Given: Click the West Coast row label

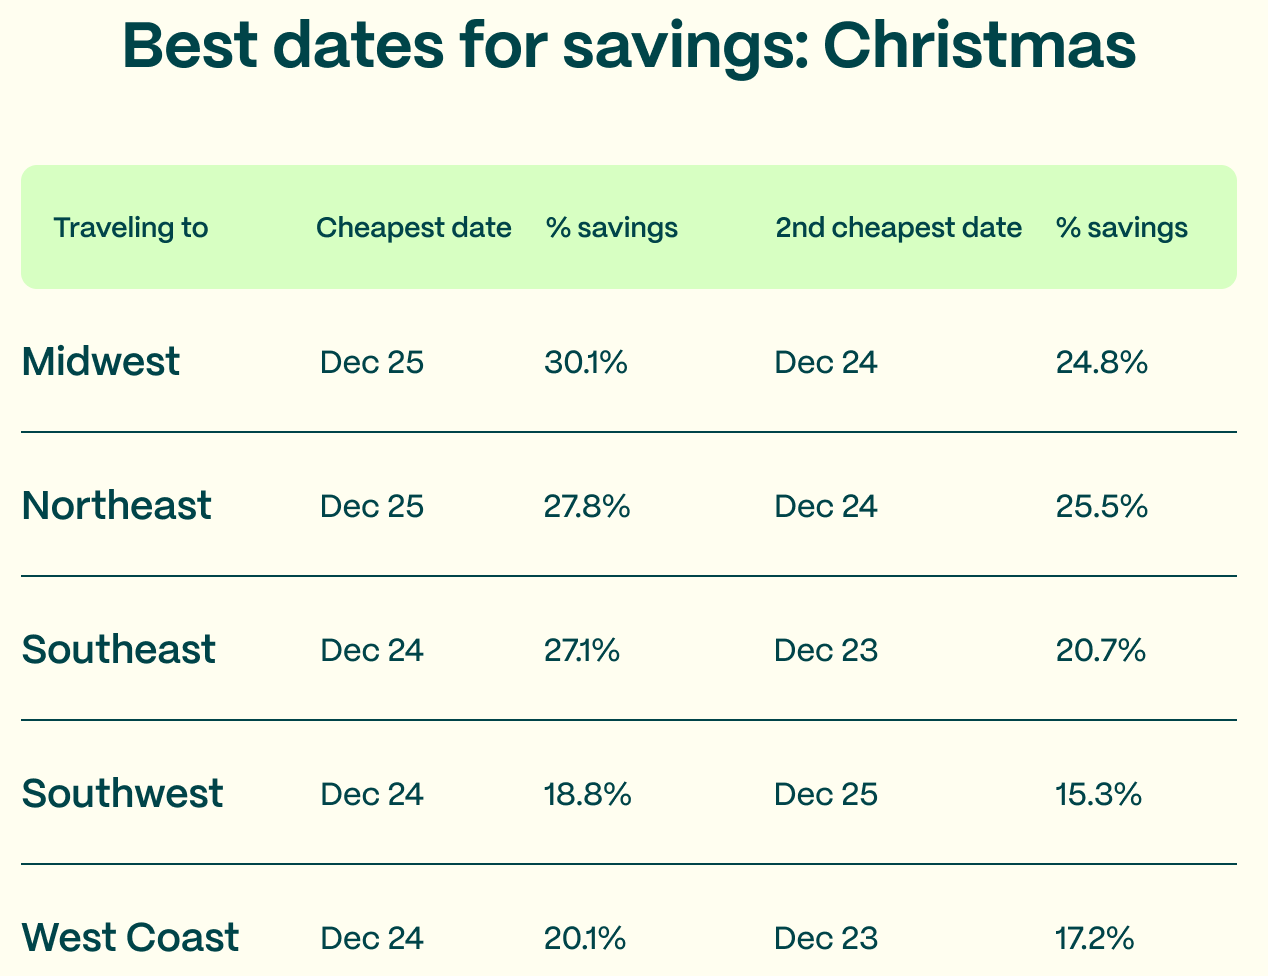Looking at the screenshot, I should pos(130,938).
